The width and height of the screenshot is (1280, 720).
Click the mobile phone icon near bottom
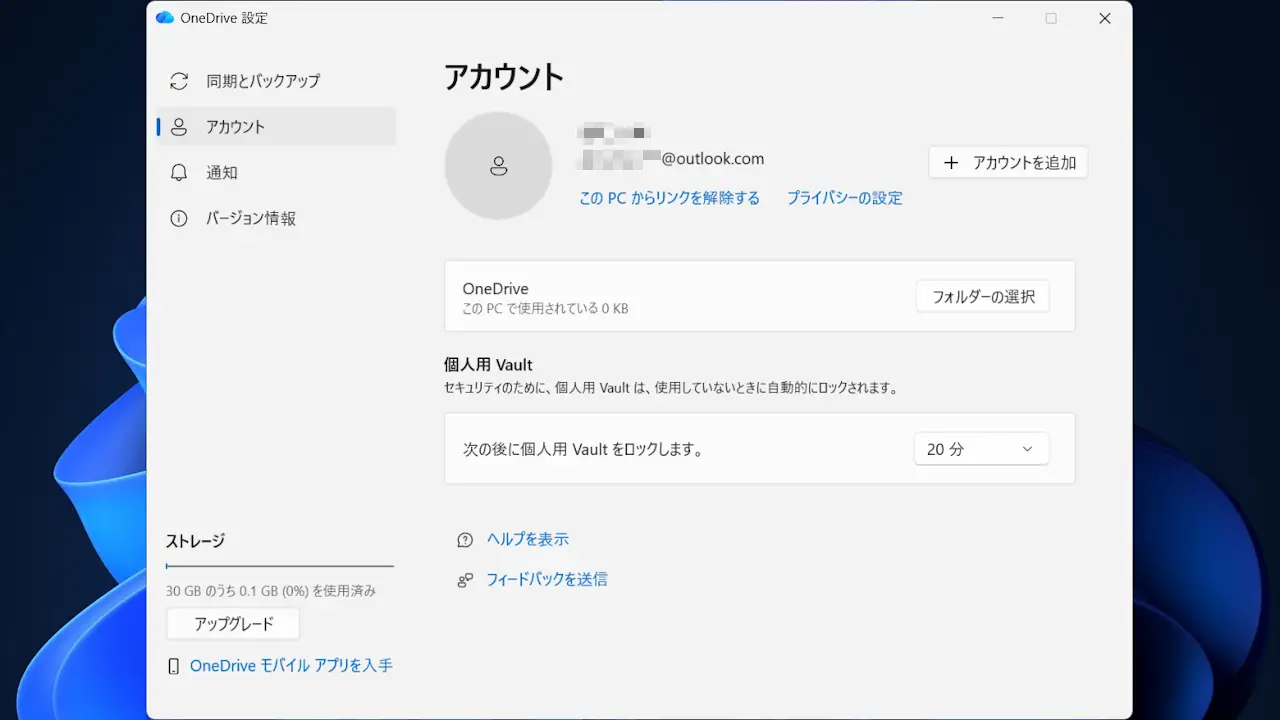(174, 666)
